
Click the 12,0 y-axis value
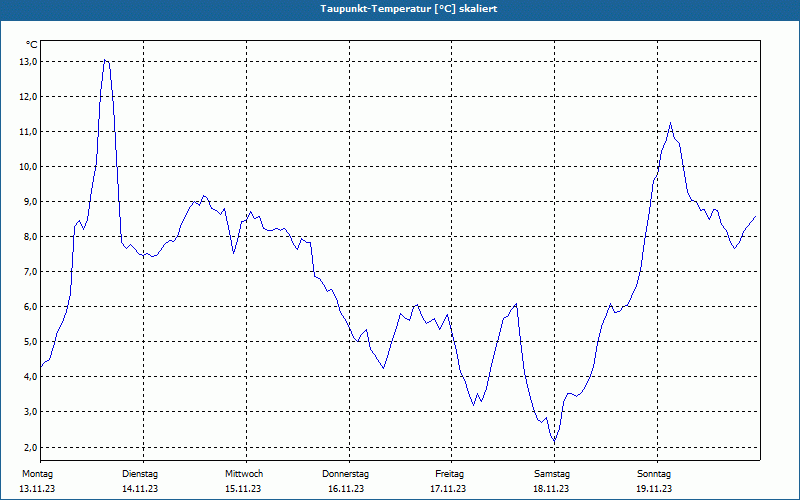(x=28, y=96)
